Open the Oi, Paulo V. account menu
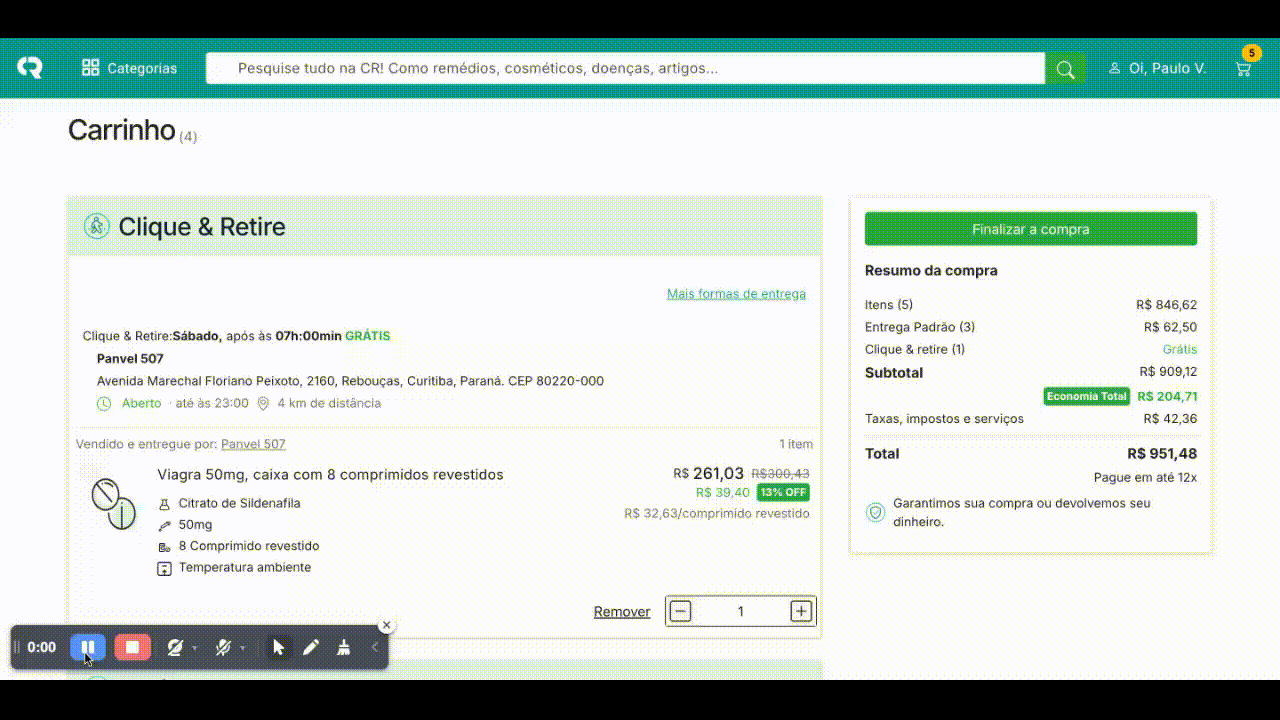This screenshot has height=720, width=1280. coord(1157,68)
